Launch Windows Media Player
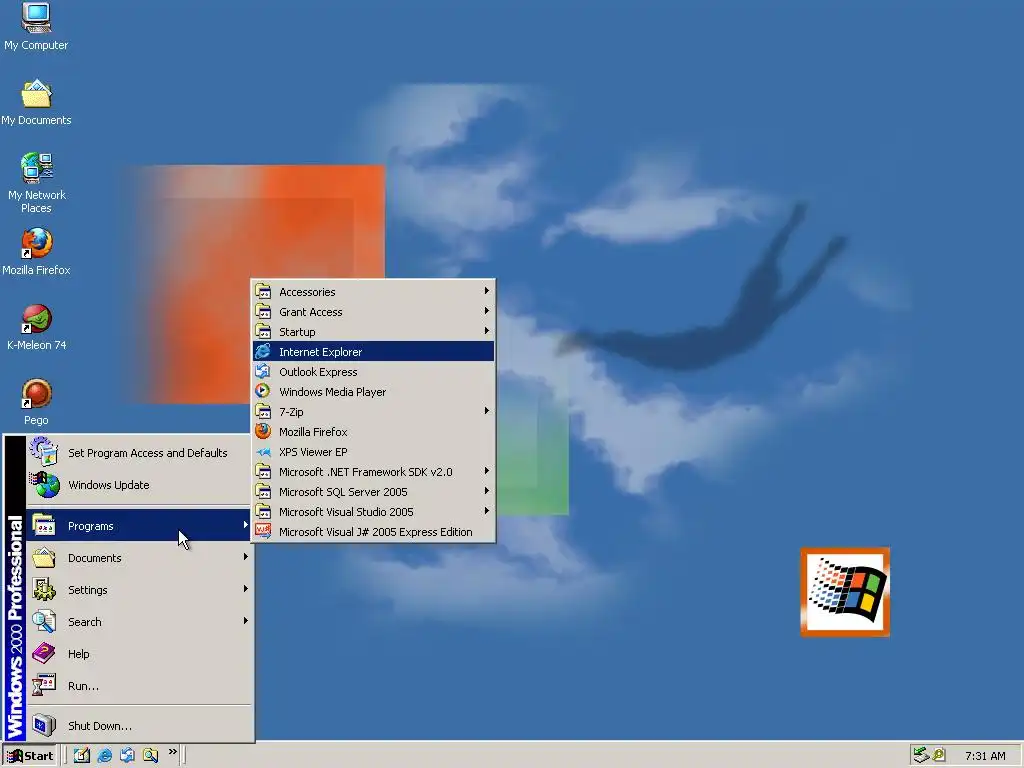The image size is (1024, 768). (373, 392)
